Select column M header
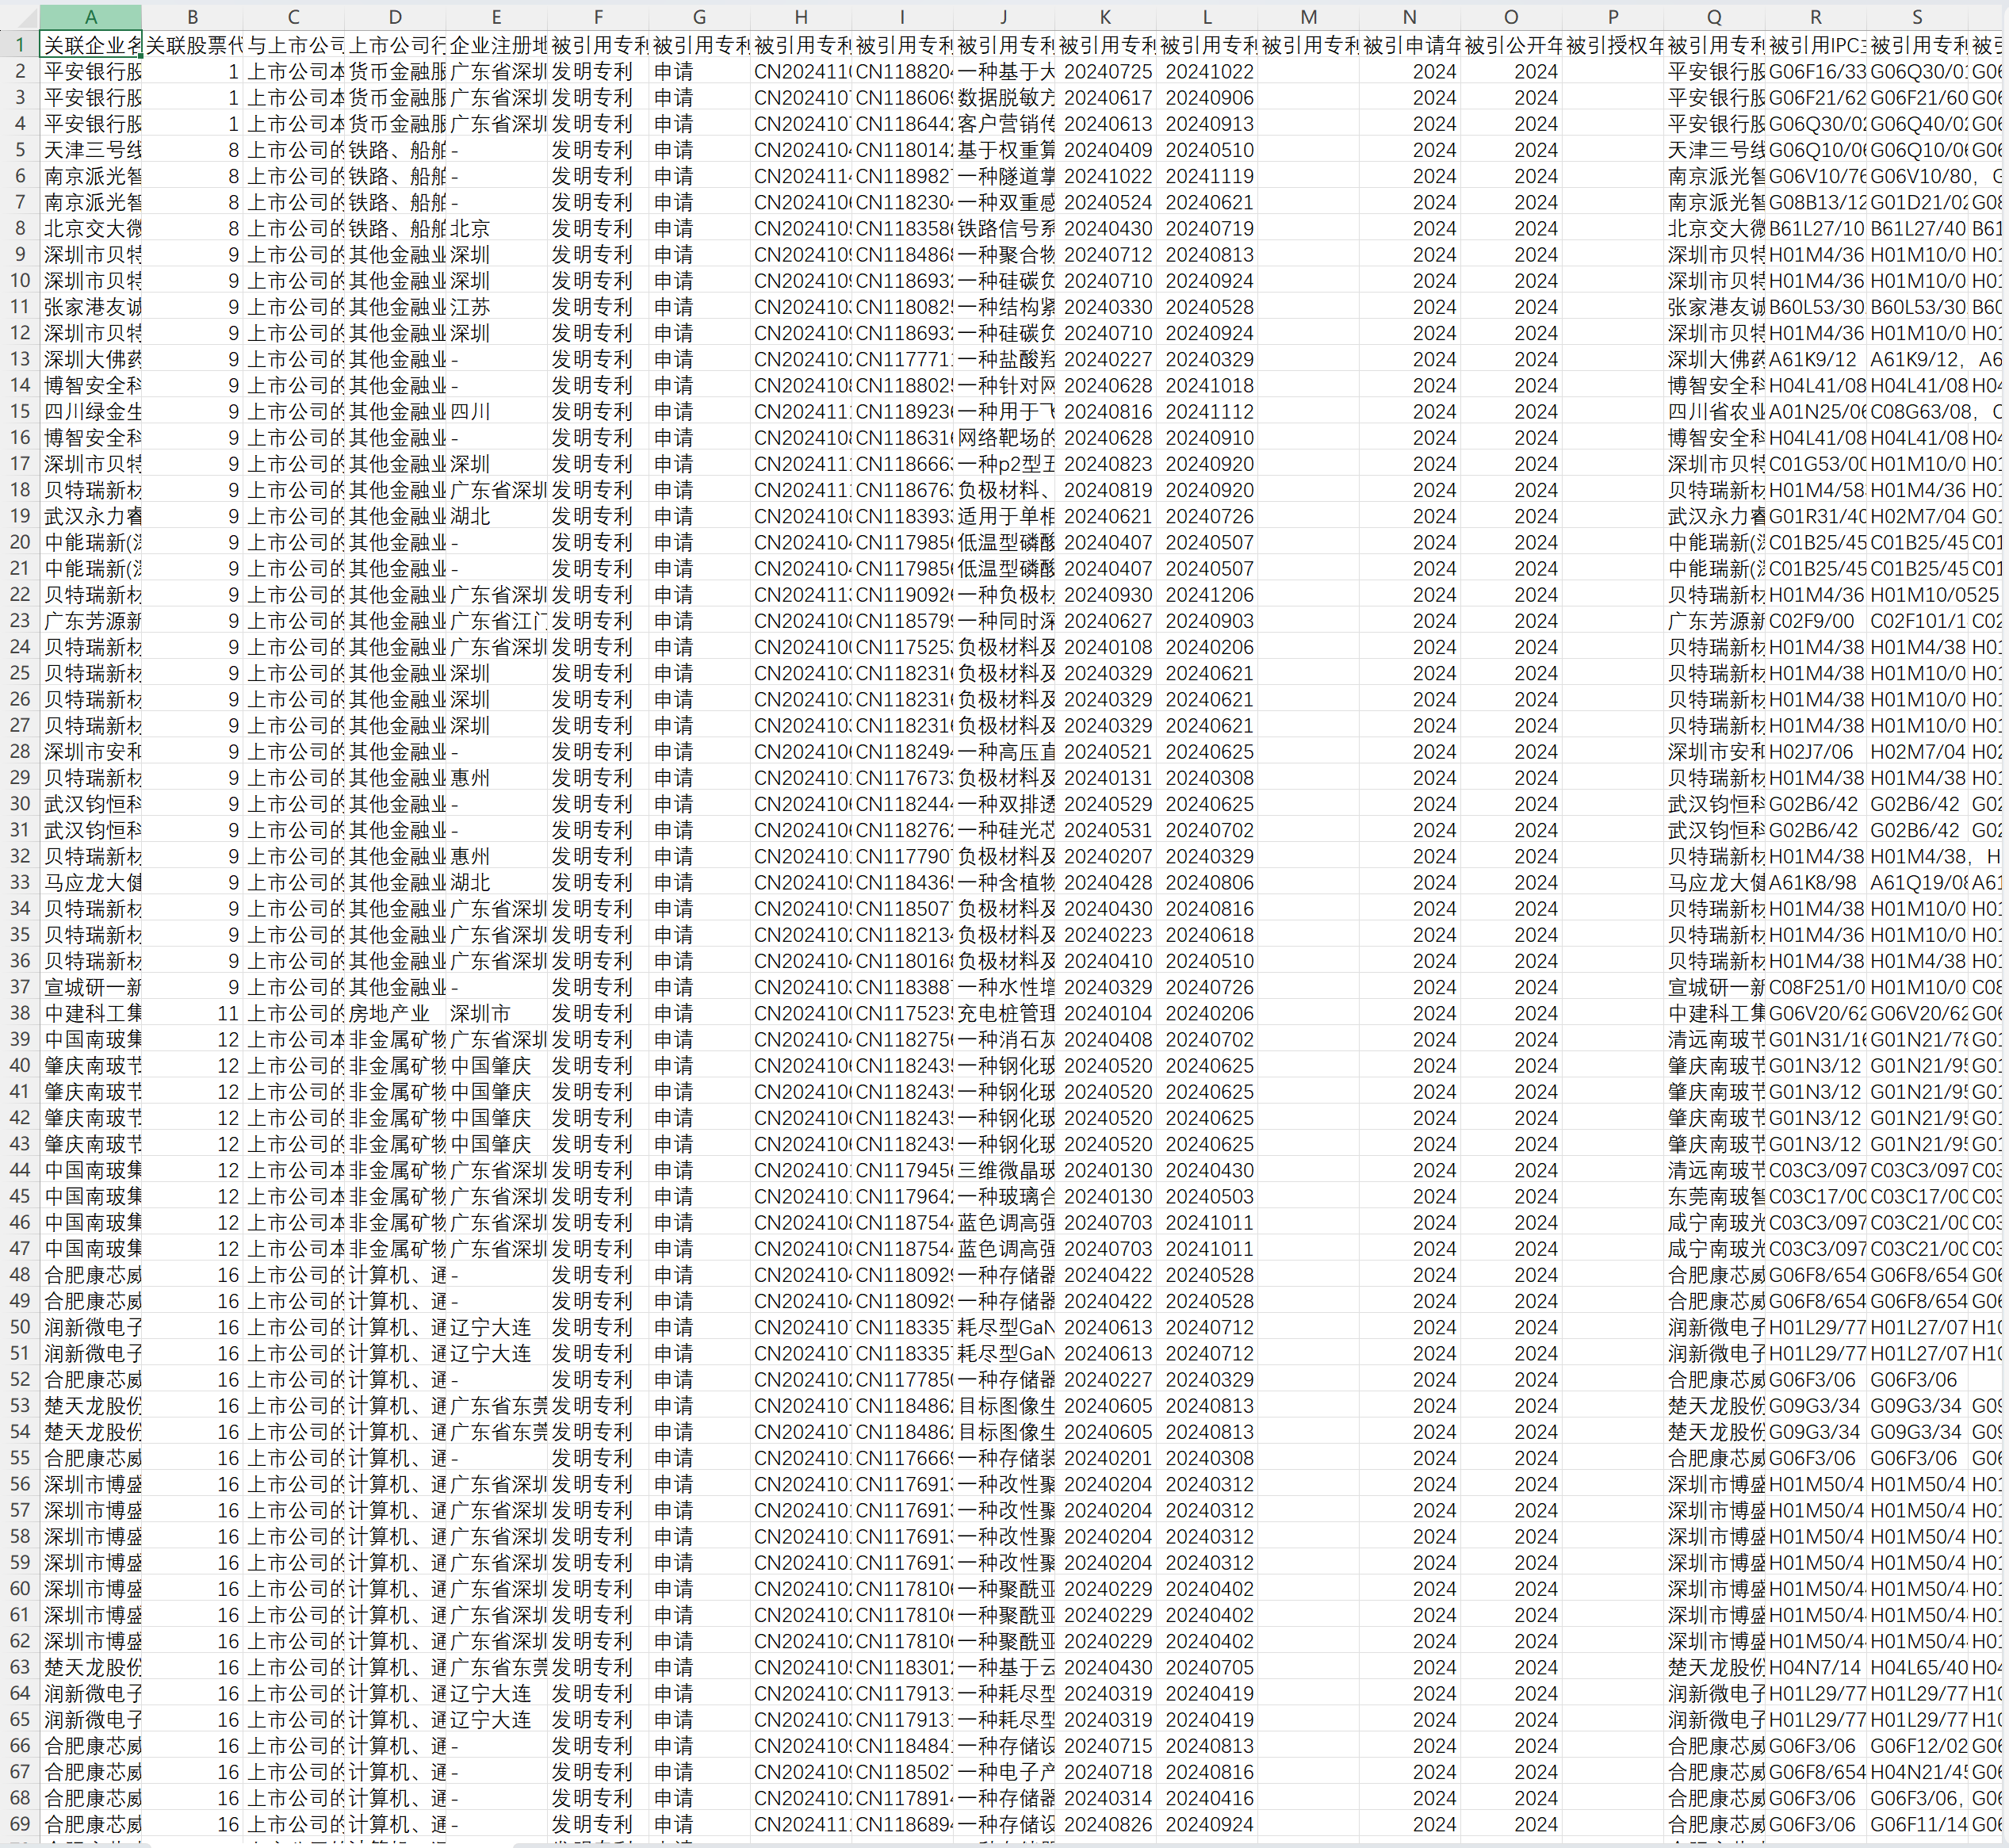 point(1308,17)
